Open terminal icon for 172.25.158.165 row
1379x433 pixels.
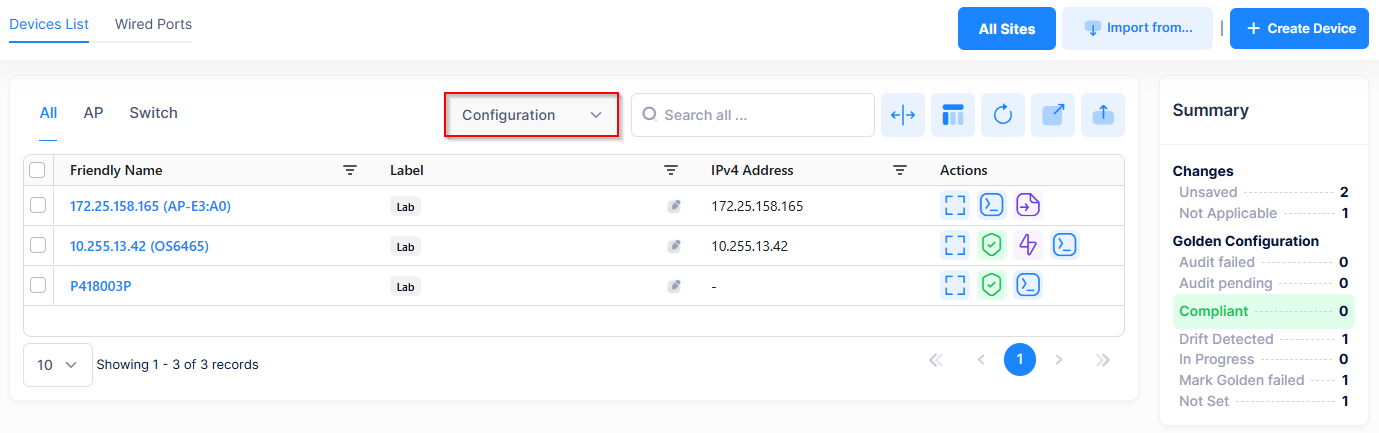click(x=991, y=206)
